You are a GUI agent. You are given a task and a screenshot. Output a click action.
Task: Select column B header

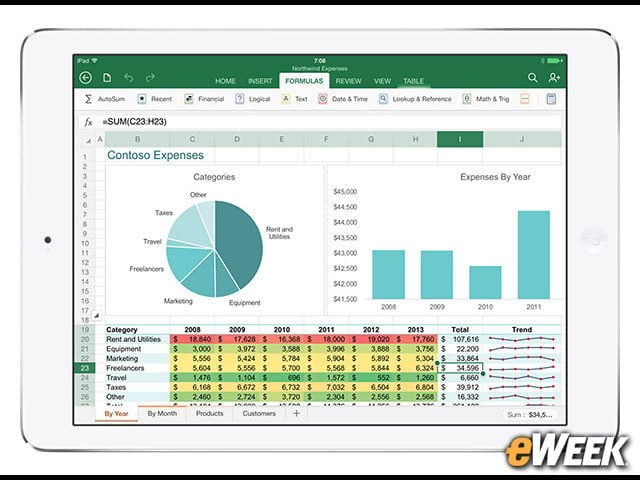[x=138, y=139]
